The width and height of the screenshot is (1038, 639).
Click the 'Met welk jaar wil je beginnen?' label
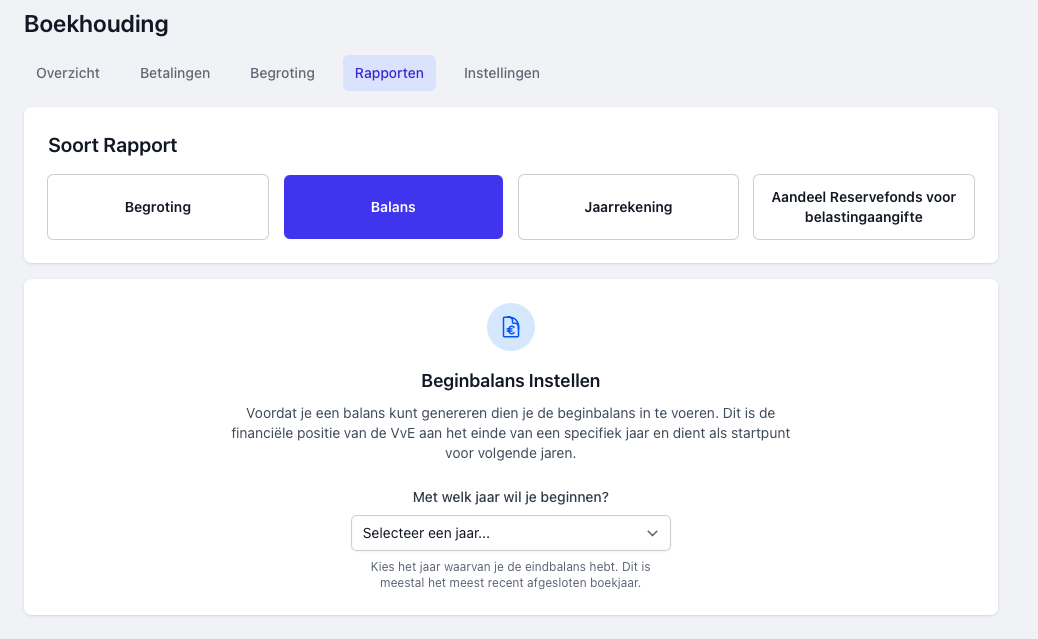[511, 497]
